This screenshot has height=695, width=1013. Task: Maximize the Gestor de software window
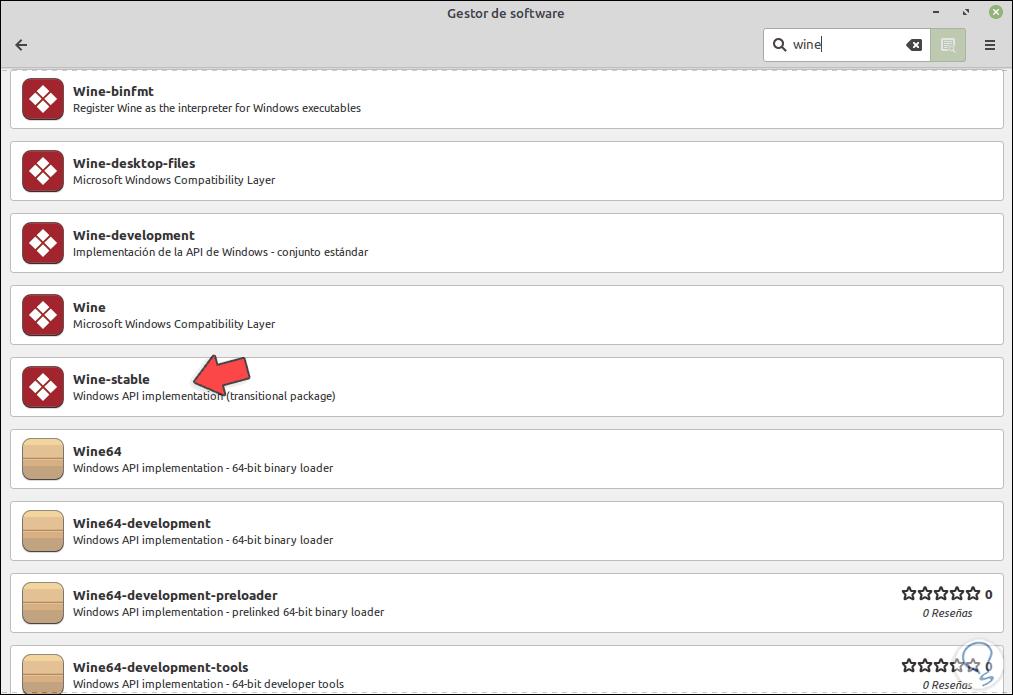tap(966, 12)
